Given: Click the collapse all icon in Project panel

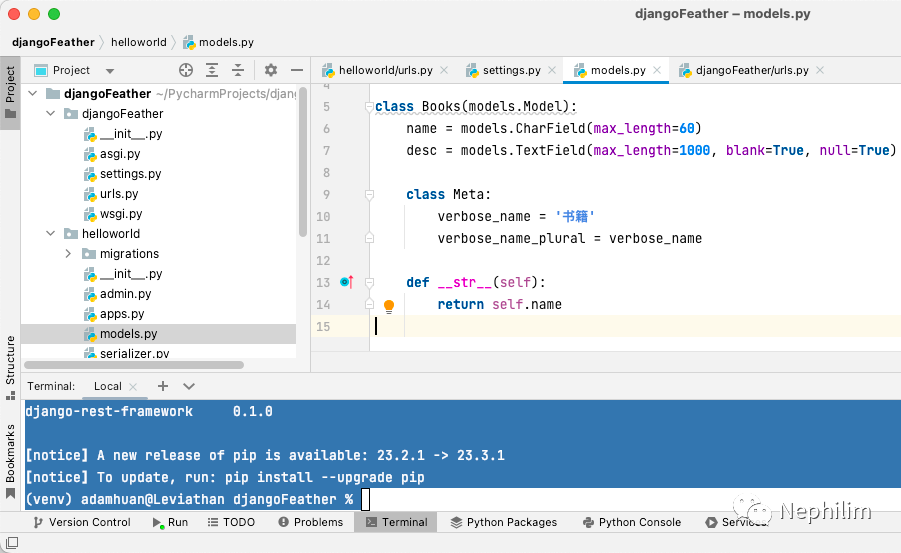Looking at the screenshot, I should (x=238, y=70).
